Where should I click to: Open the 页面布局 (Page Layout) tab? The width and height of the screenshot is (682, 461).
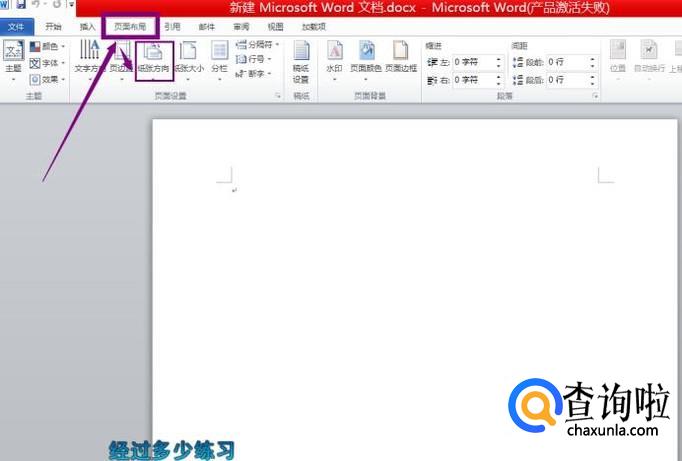coord(130,27)
